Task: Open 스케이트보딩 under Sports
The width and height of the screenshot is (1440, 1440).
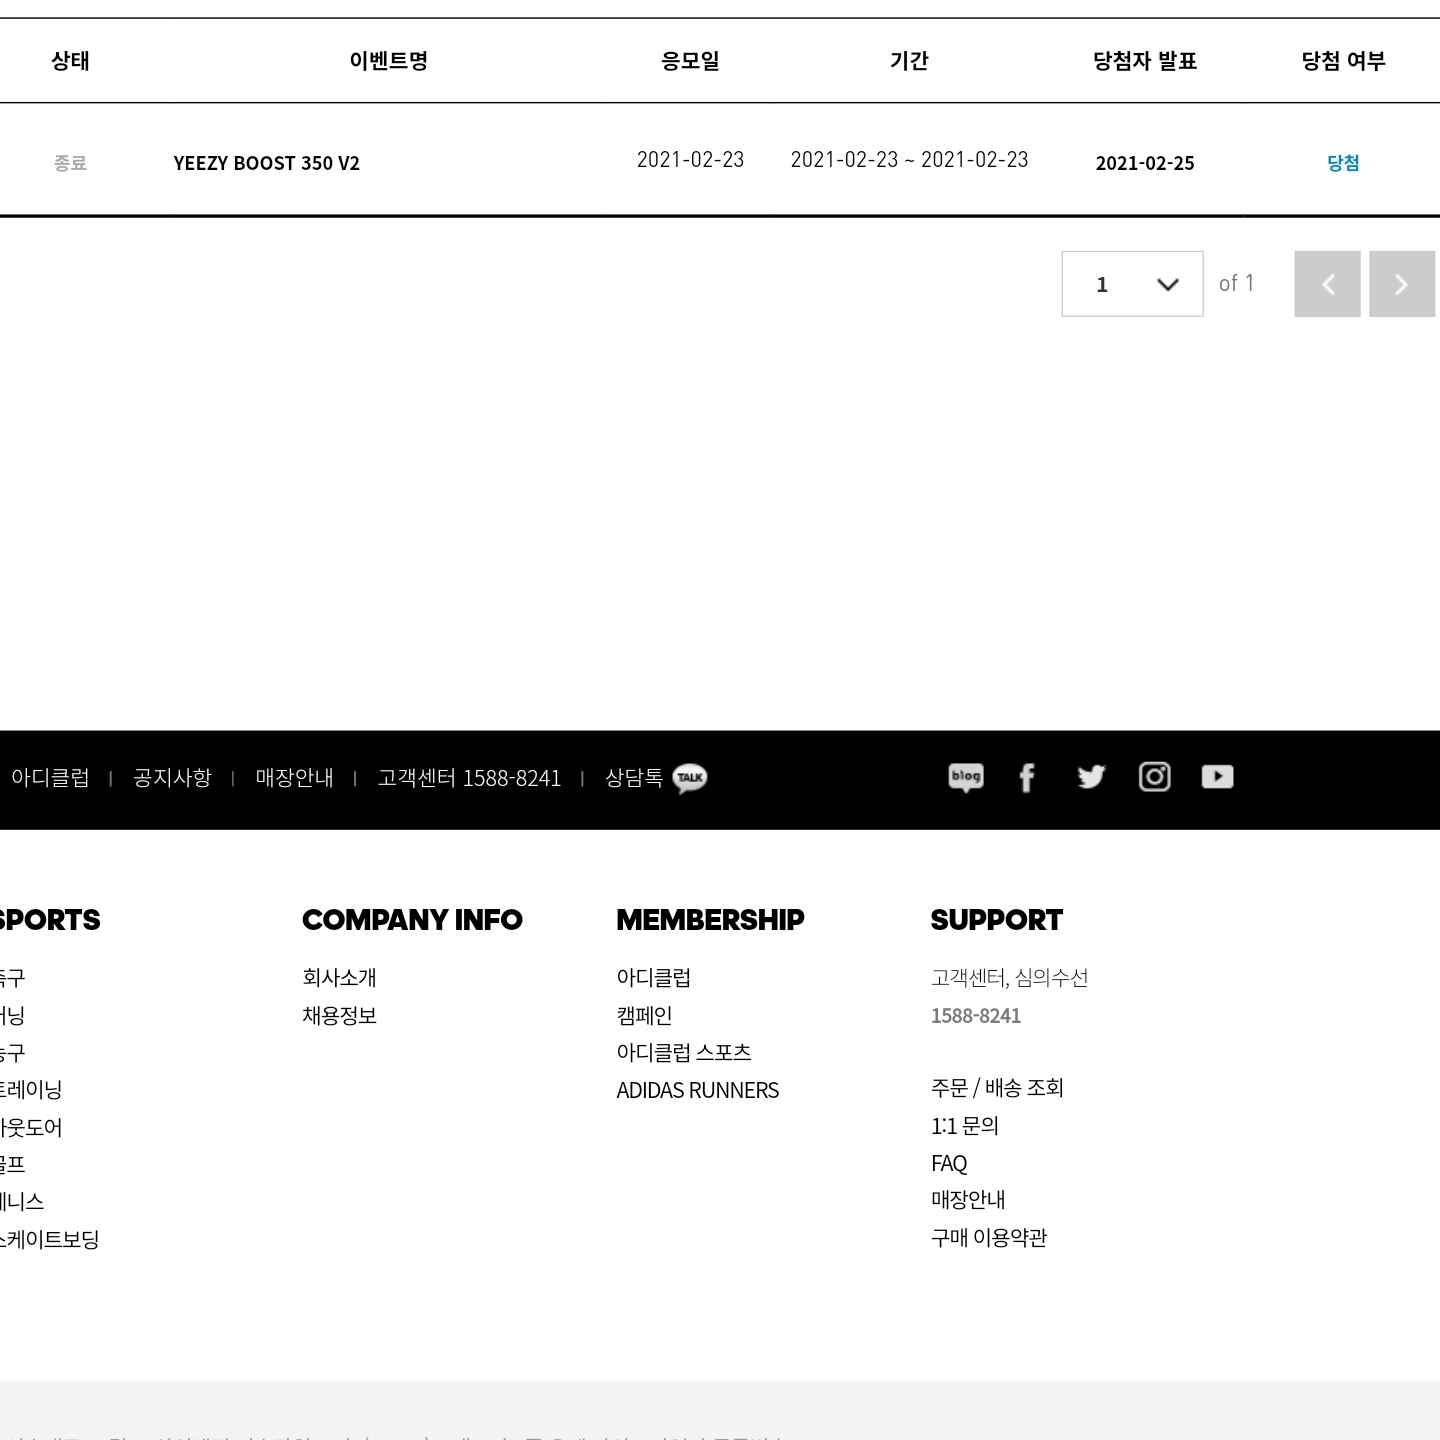Action: 49,1240
